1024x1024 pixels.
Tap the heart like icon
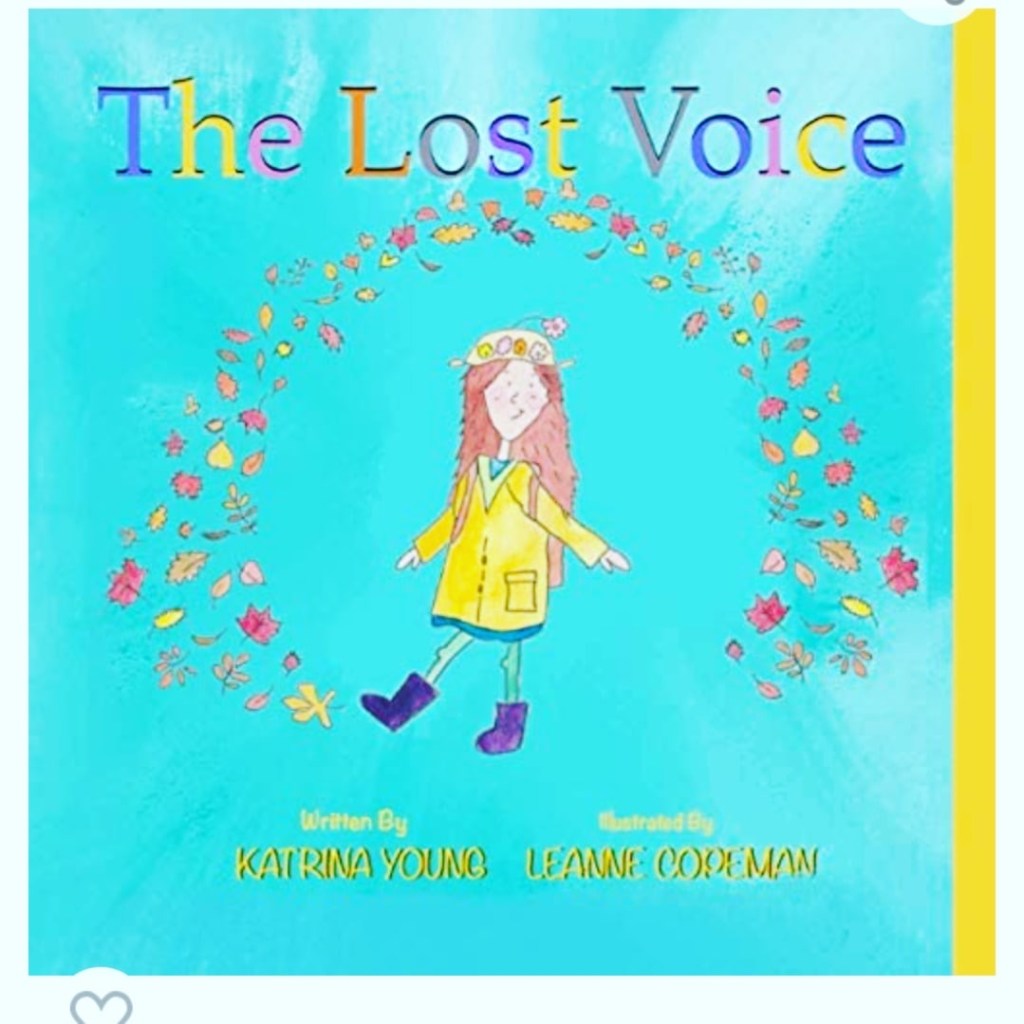point(101,1008)
